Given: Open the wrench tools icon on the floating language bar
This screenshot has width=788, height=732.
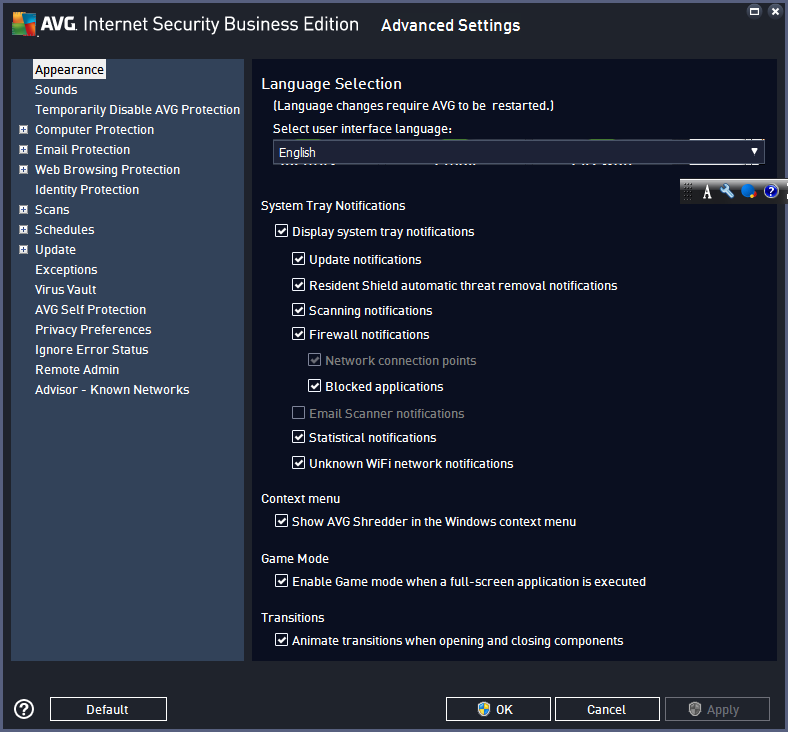Looking at the screenshot, I should pyautogui.click(x=727, y=191).
